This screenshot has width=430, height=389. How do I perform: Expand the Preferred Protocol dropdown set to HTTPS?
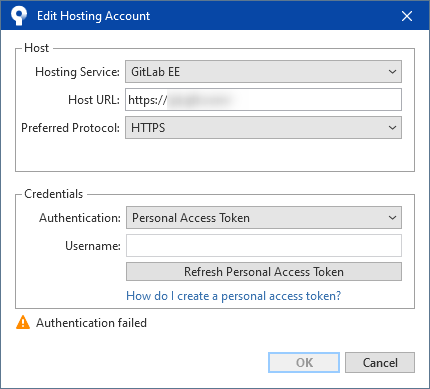click(263, 128)
